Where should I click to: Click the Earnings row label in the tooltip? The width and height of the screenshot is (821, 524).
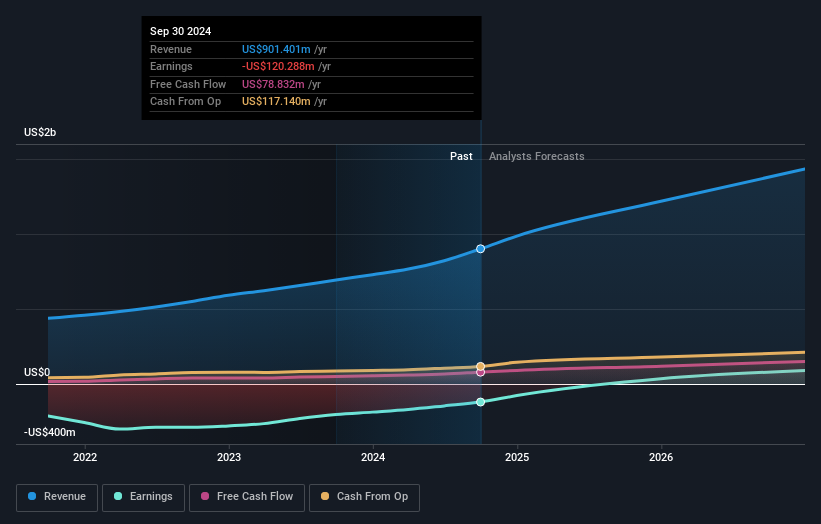coord(171,66)
